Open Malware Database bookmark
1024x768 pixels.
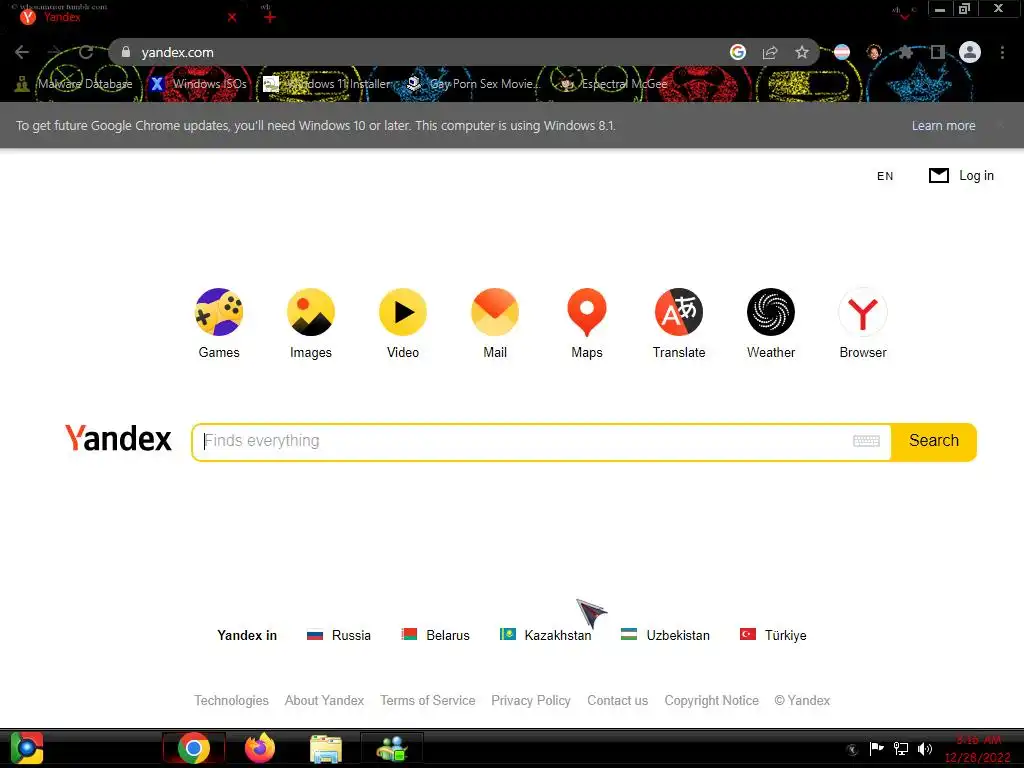(x=74, y=84)
